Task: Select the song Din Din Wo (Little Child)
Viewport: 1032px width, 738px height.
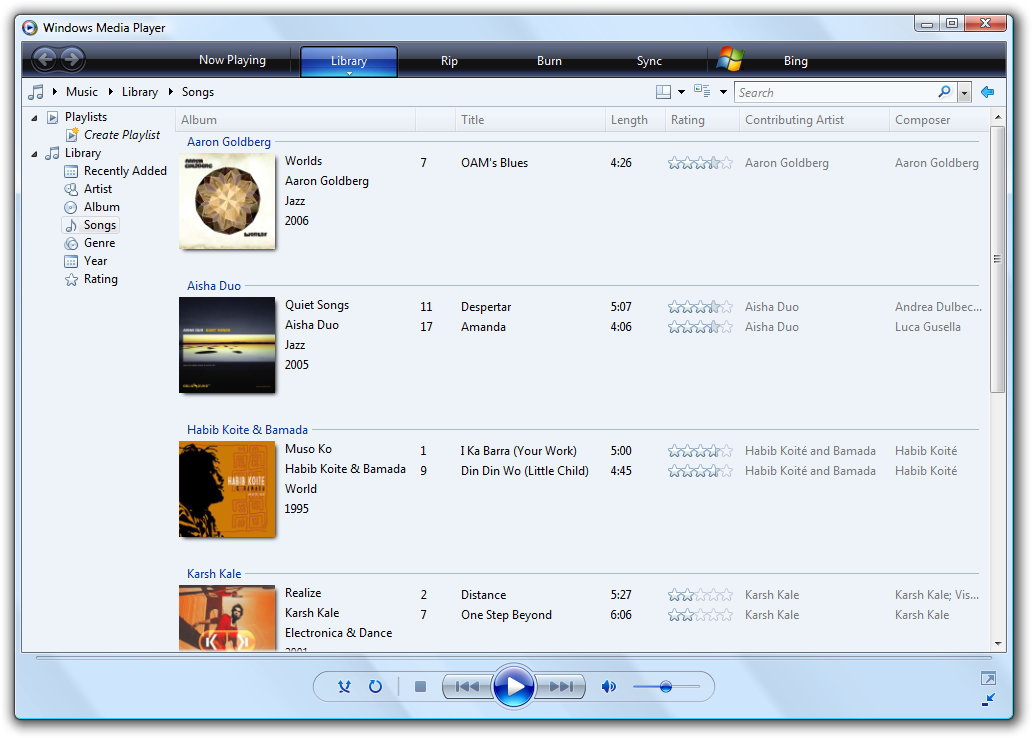Action: (x=525, y=471)
